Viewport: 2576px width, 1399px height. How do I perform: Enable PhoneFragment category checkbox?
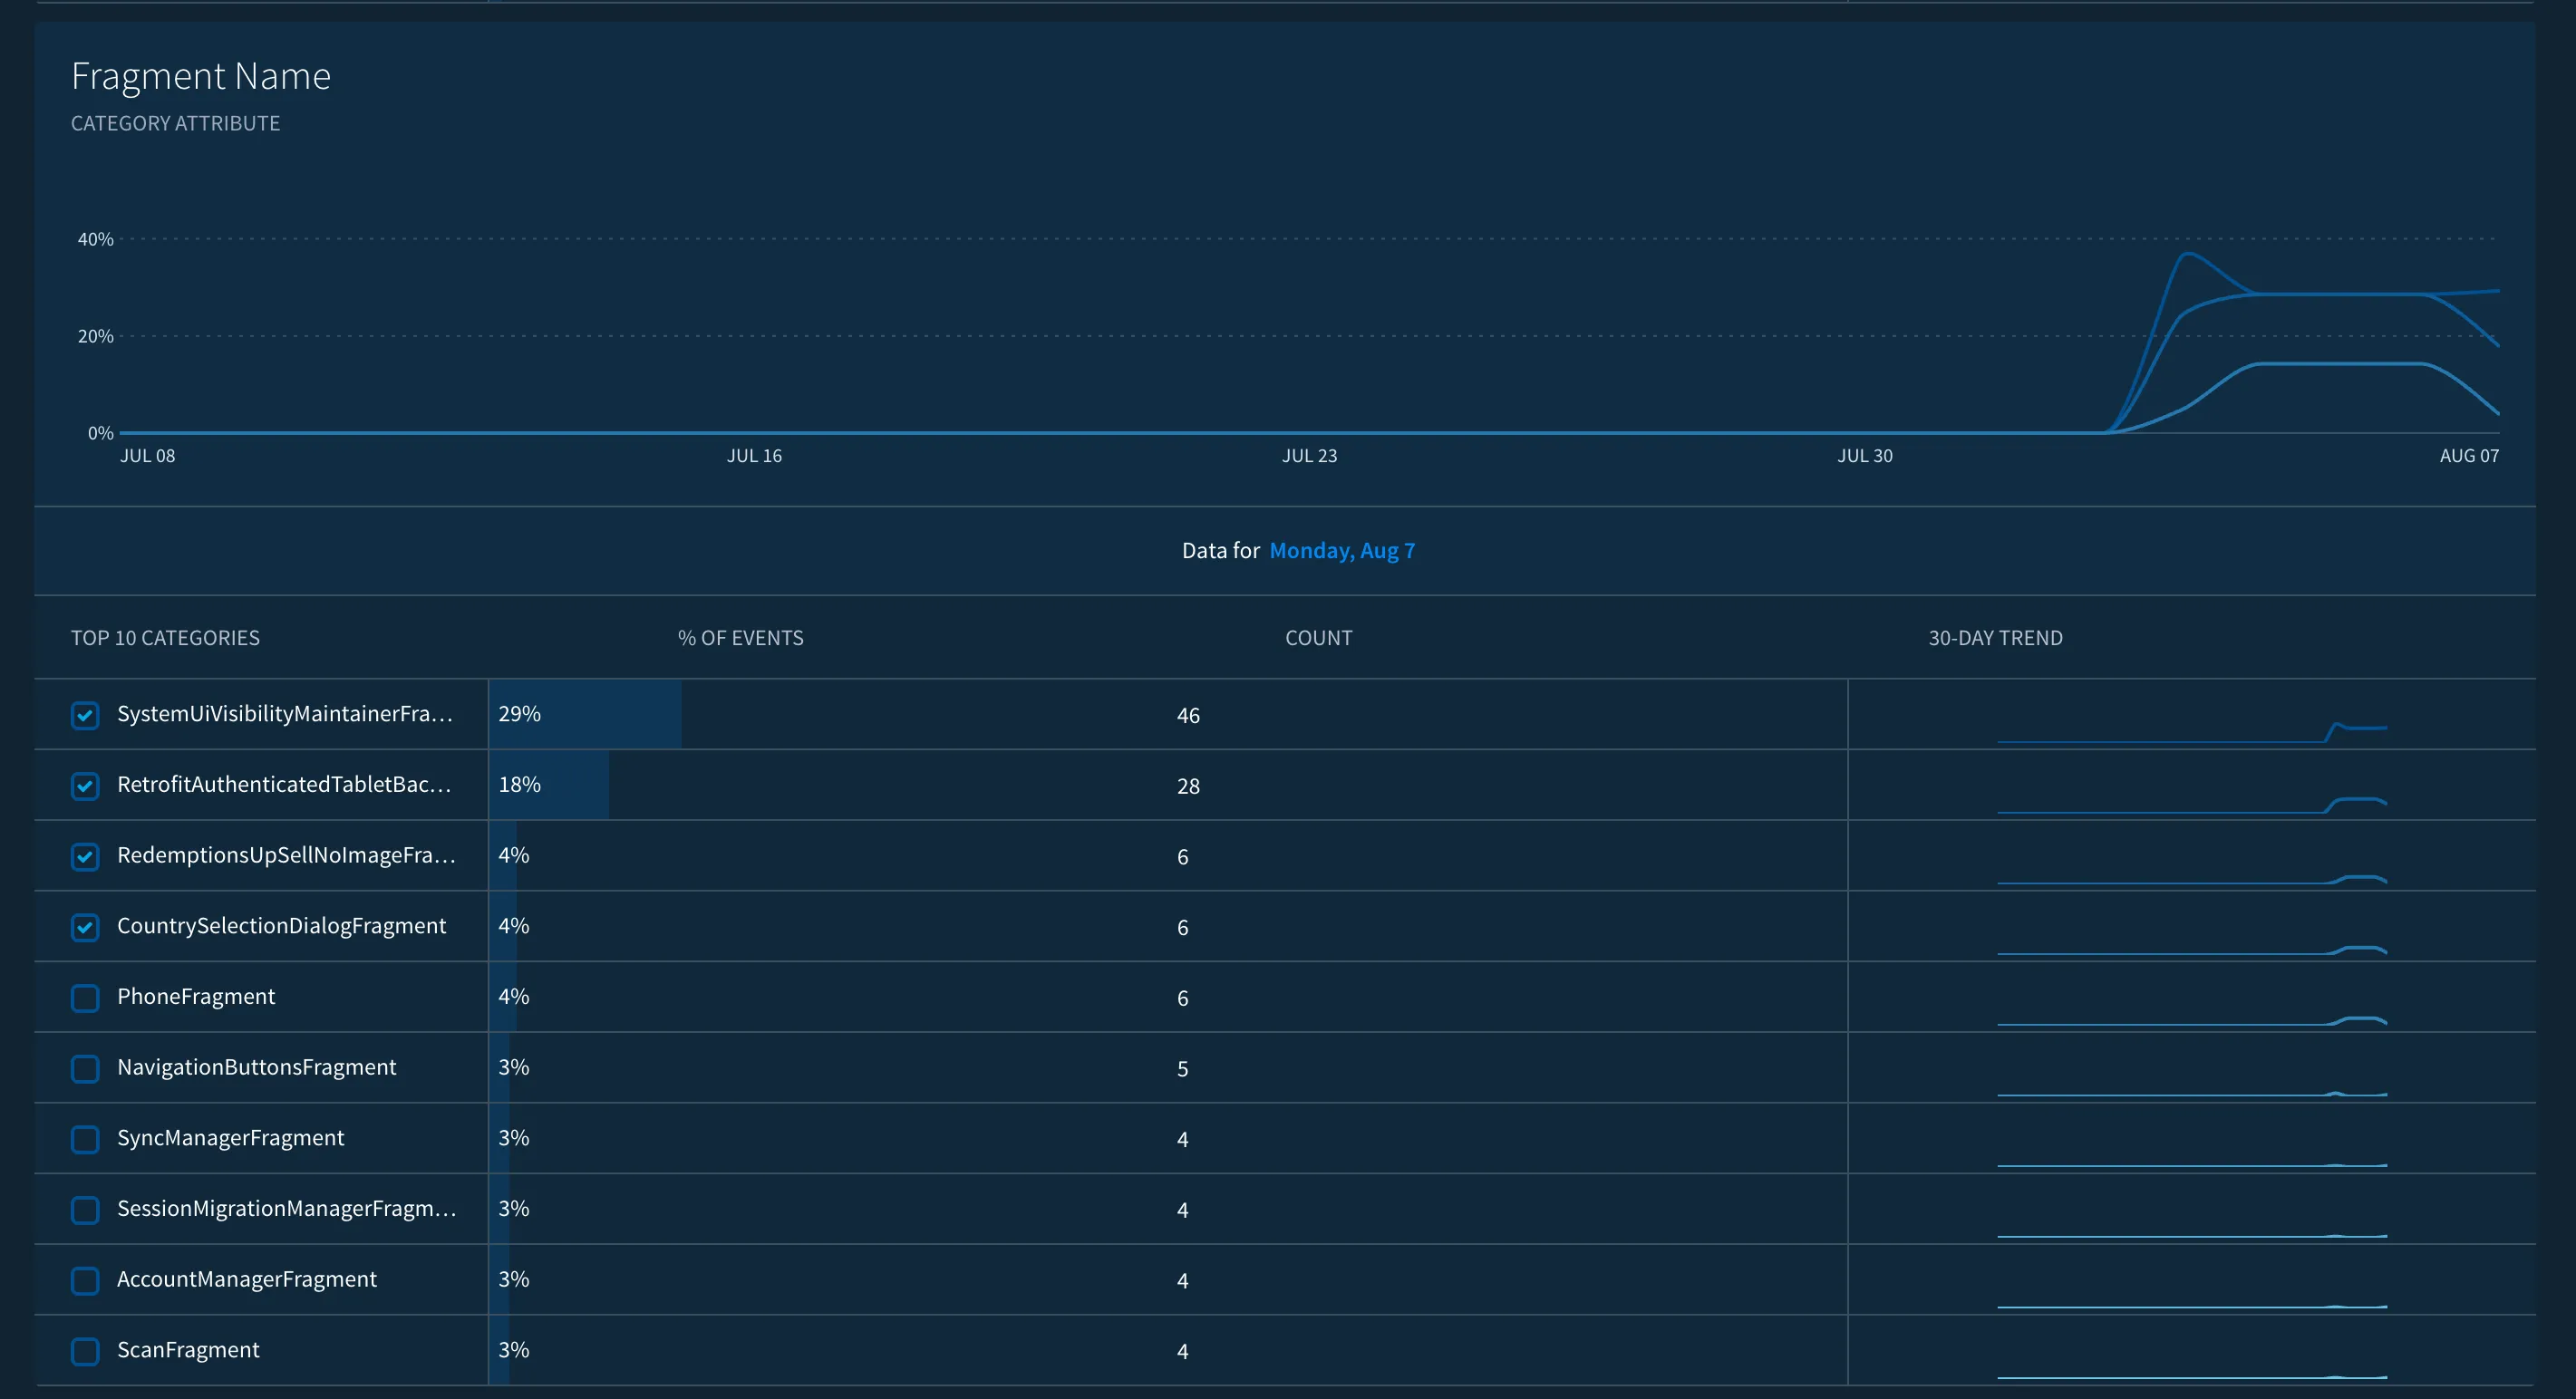85,998
